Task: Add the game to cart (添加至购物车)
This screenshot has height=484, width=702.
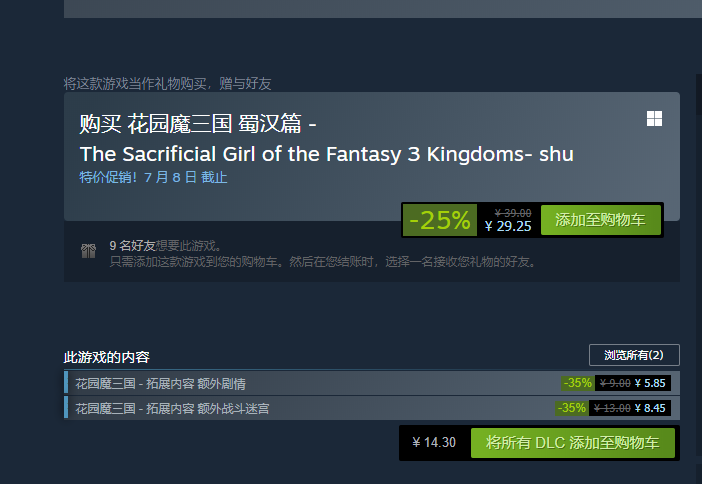Action: [x=600, y=220]
